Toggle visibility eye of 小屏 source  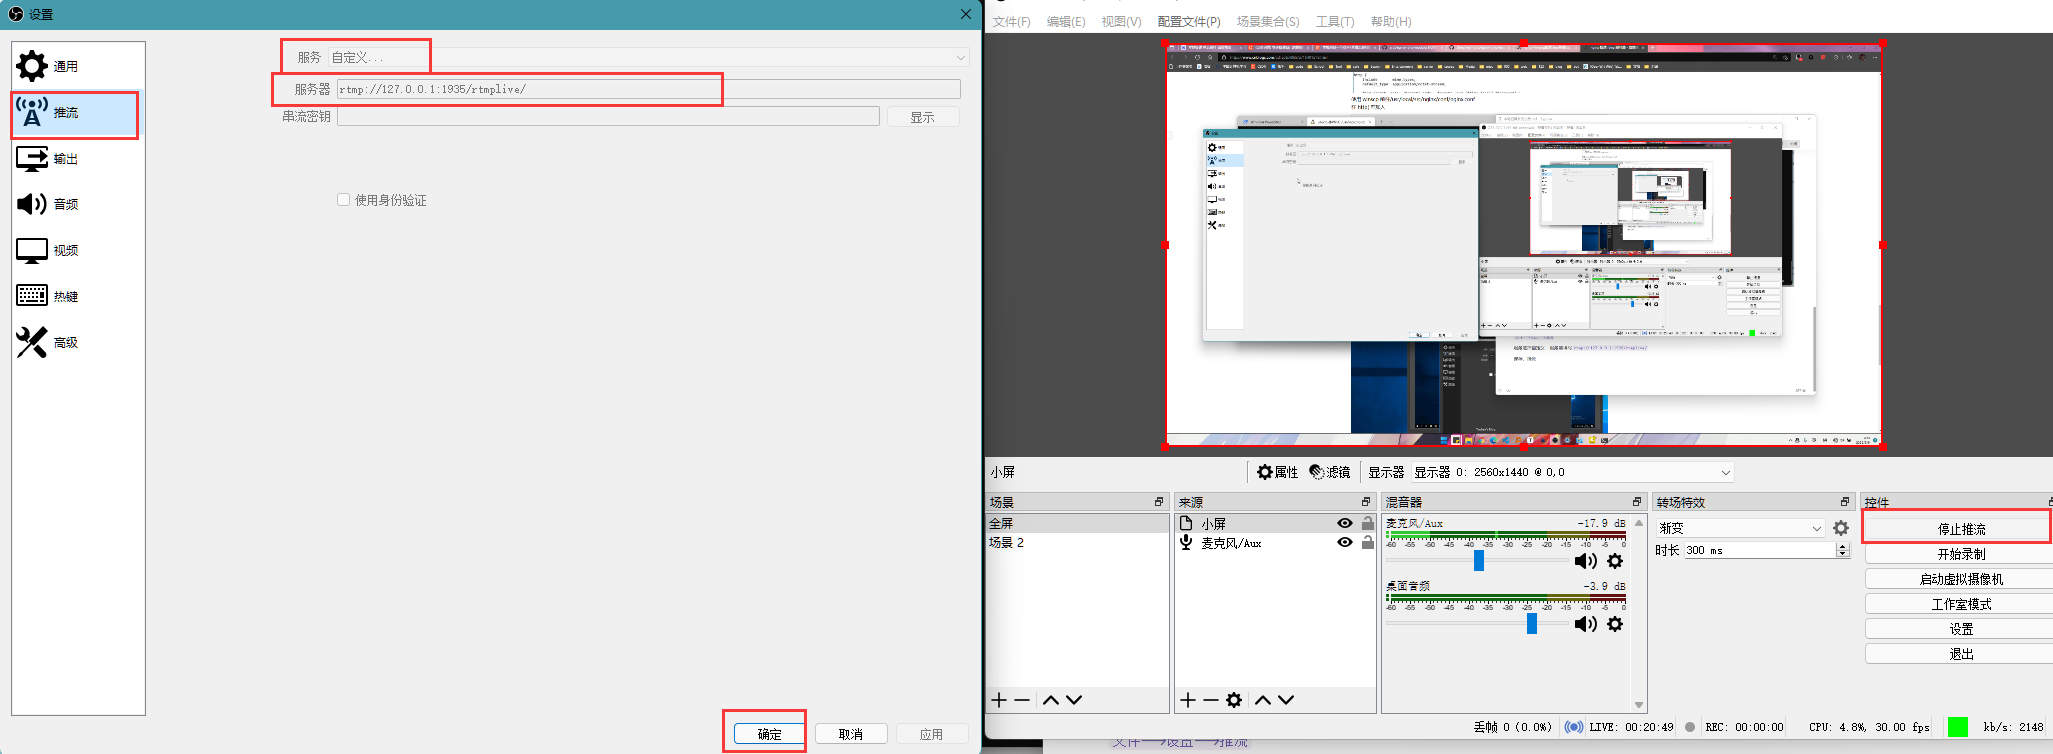point(1345,524)
